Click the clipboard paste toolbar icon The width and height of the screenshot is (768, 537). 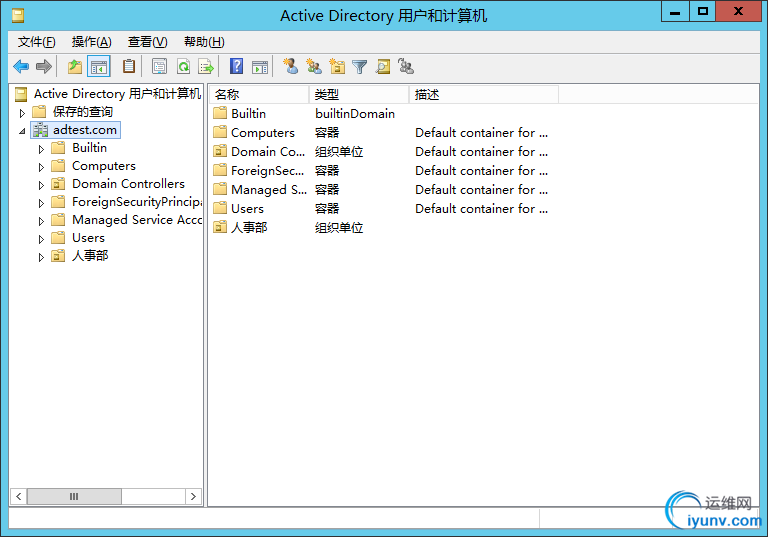click(x=129, y=66)
